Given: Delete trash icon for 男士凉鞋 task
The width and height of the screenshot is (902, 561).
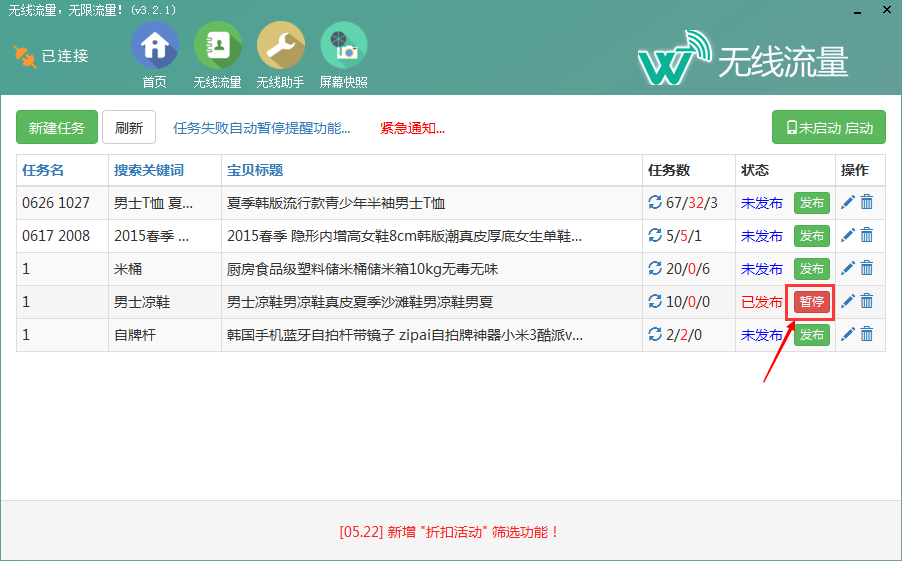Looking at the screenshot, I should click(x=867, y=301).
